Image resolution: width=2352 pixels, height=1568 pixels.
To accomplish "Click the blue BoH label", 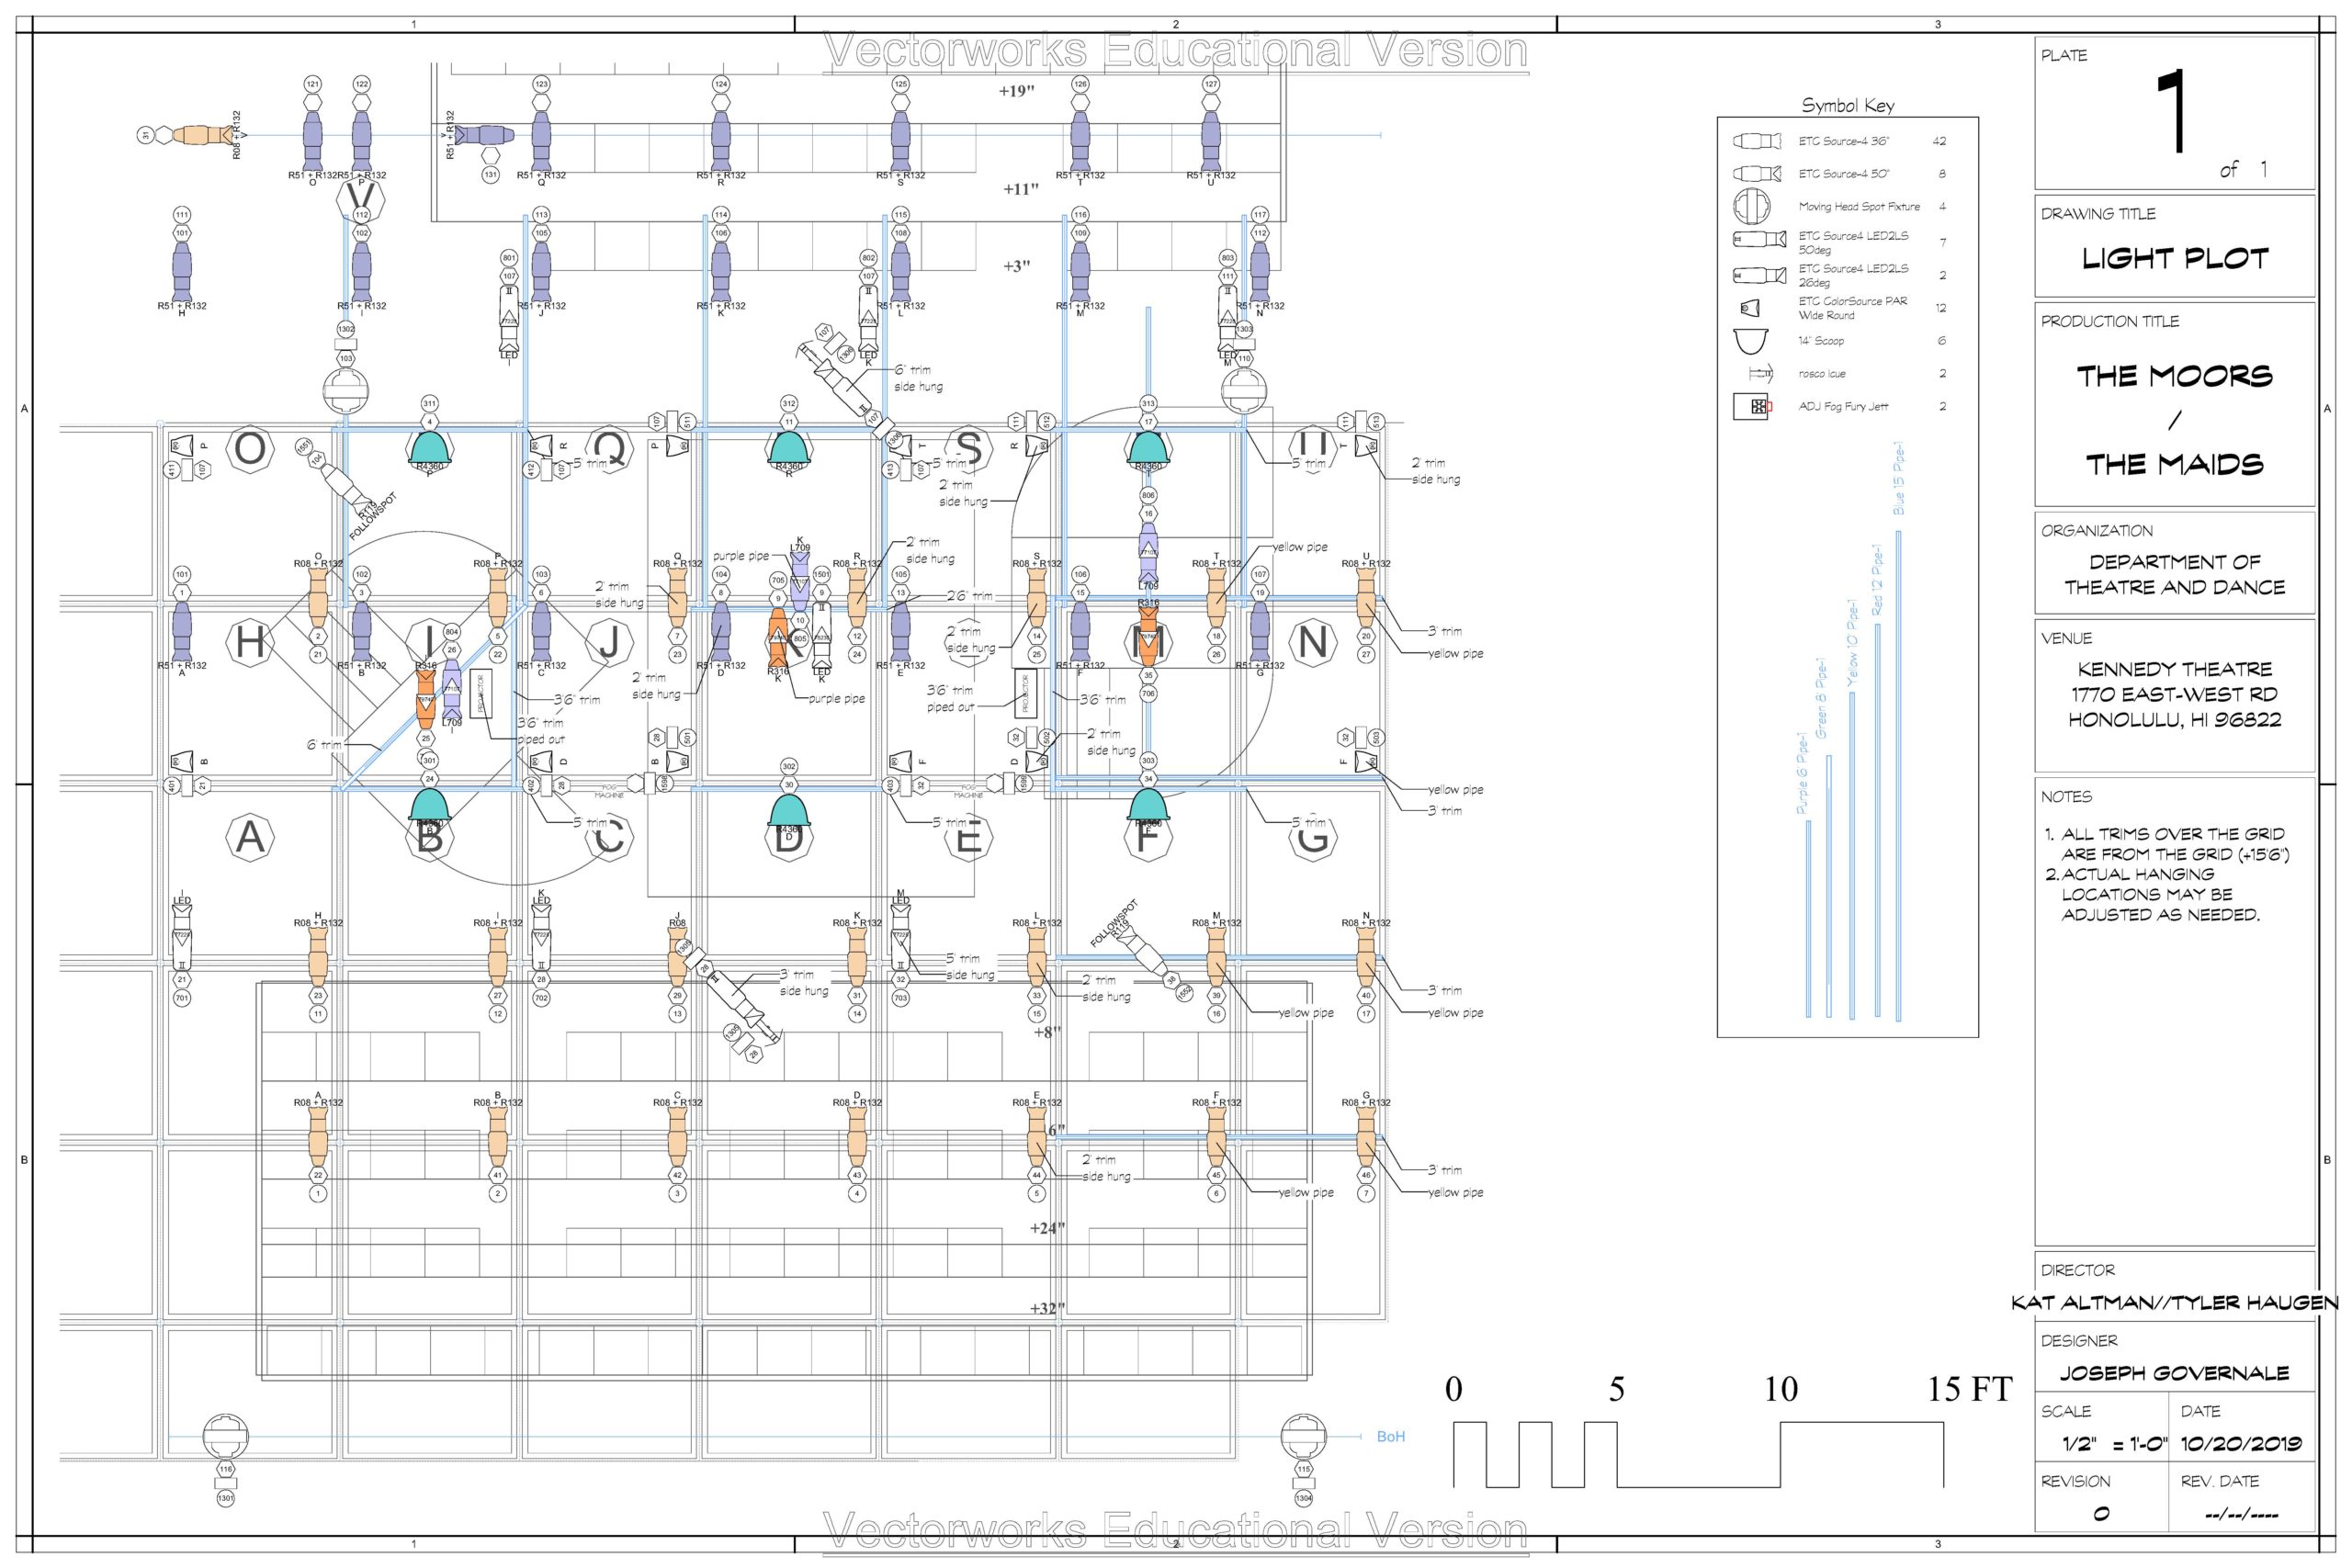I will (1391, 1436).
